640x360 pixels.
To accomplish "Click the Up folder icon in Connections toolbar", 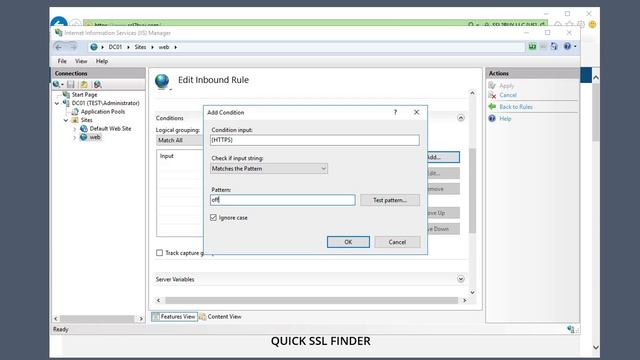I will pyautogui.click(x=84, y=84).
